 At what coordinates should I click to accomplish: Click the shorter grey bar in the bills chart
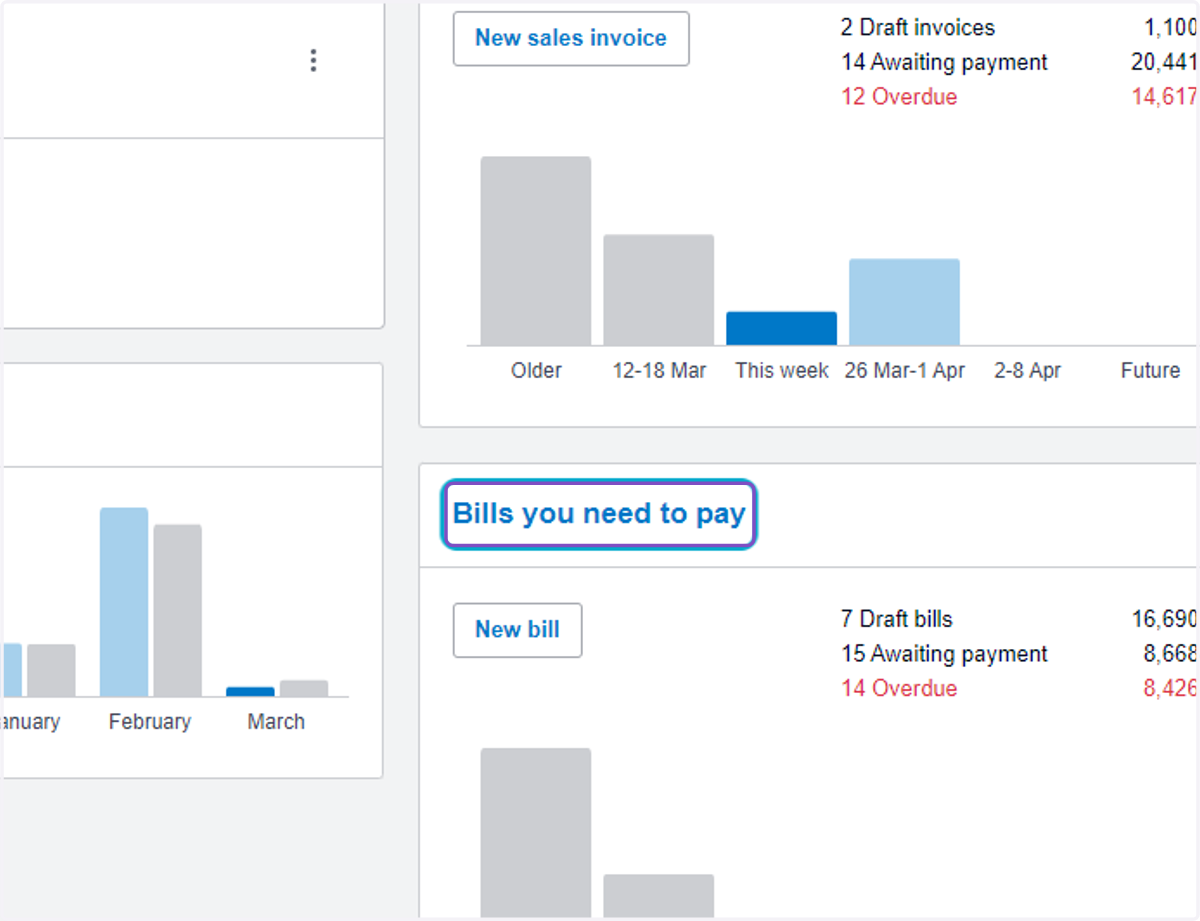(x=659, y=894)
